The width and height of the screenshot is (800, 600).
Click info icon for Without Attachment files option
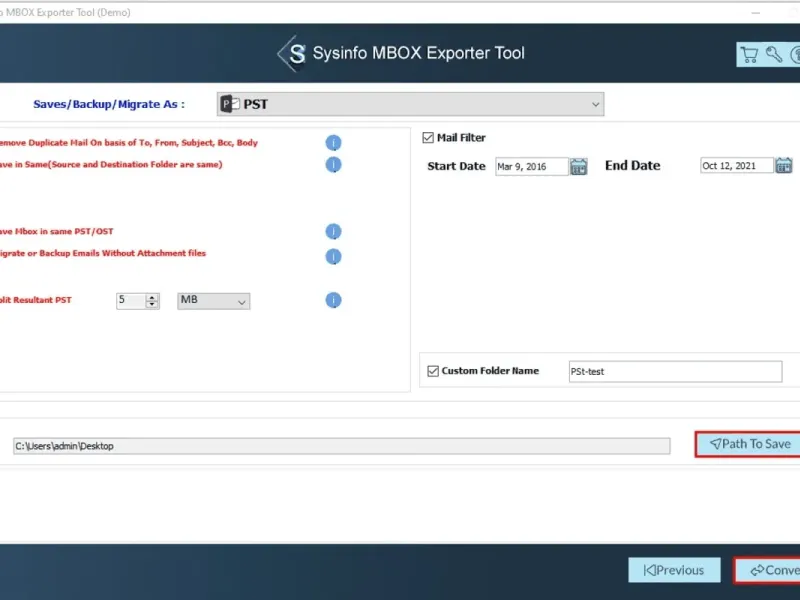tap(333, 256)
